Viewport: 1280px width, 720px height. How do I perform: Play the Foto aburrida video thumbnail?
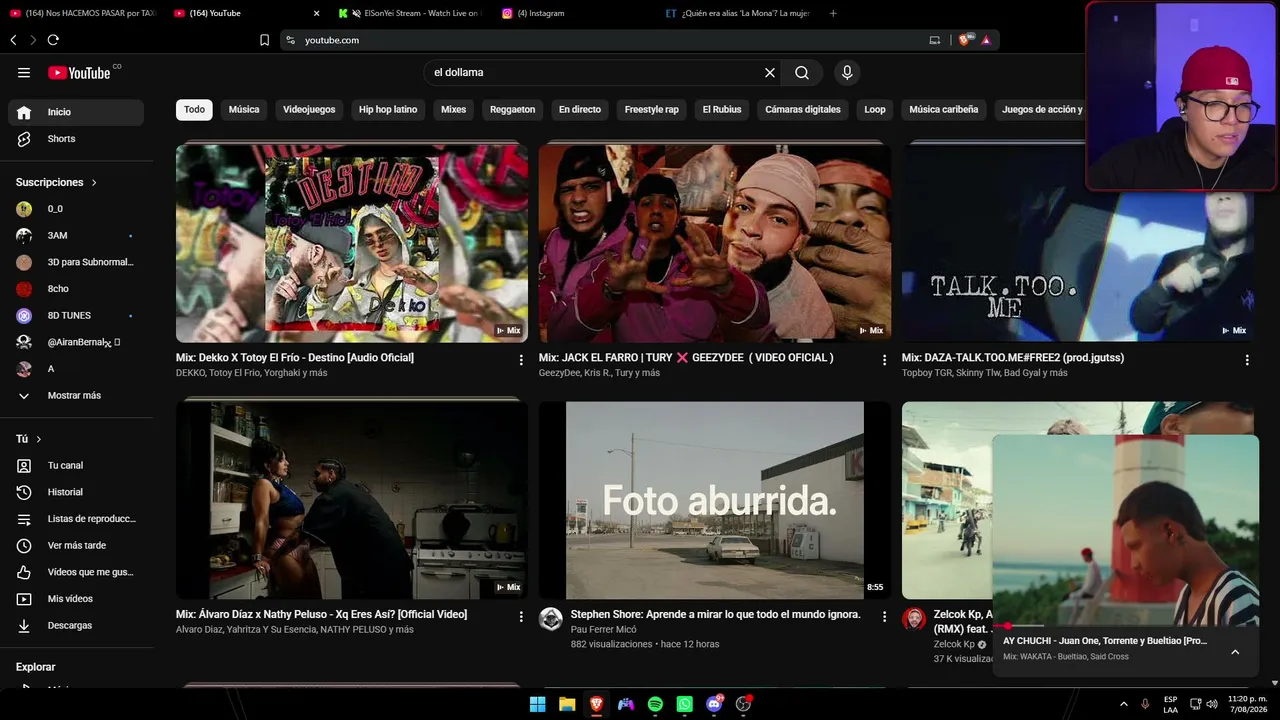[715, 500]
